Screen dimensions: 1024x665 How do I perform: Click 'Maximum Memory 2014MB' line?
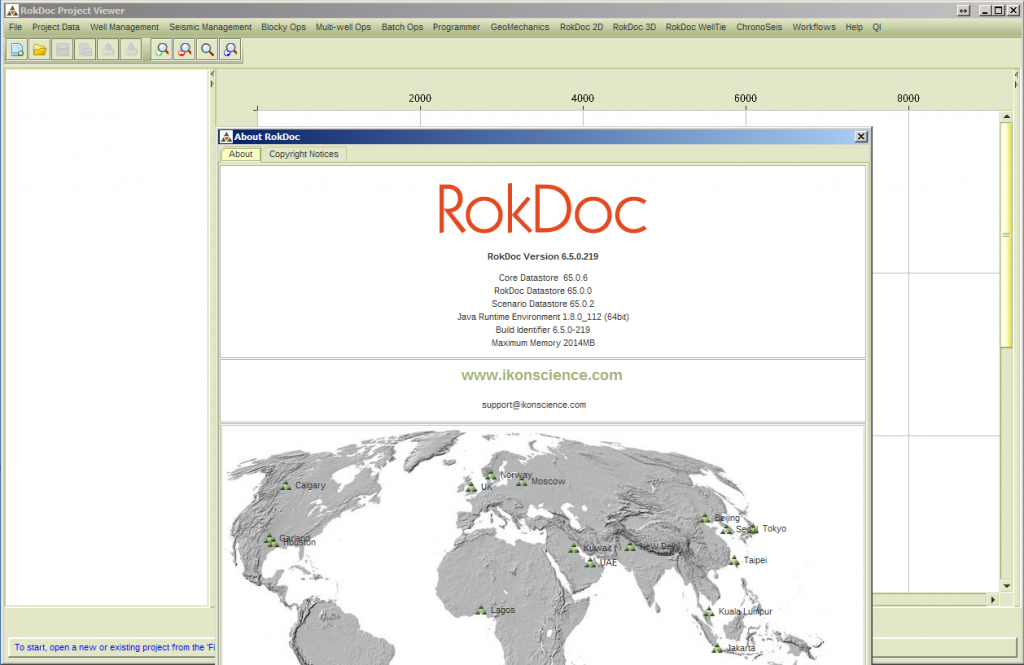[543, 343]
